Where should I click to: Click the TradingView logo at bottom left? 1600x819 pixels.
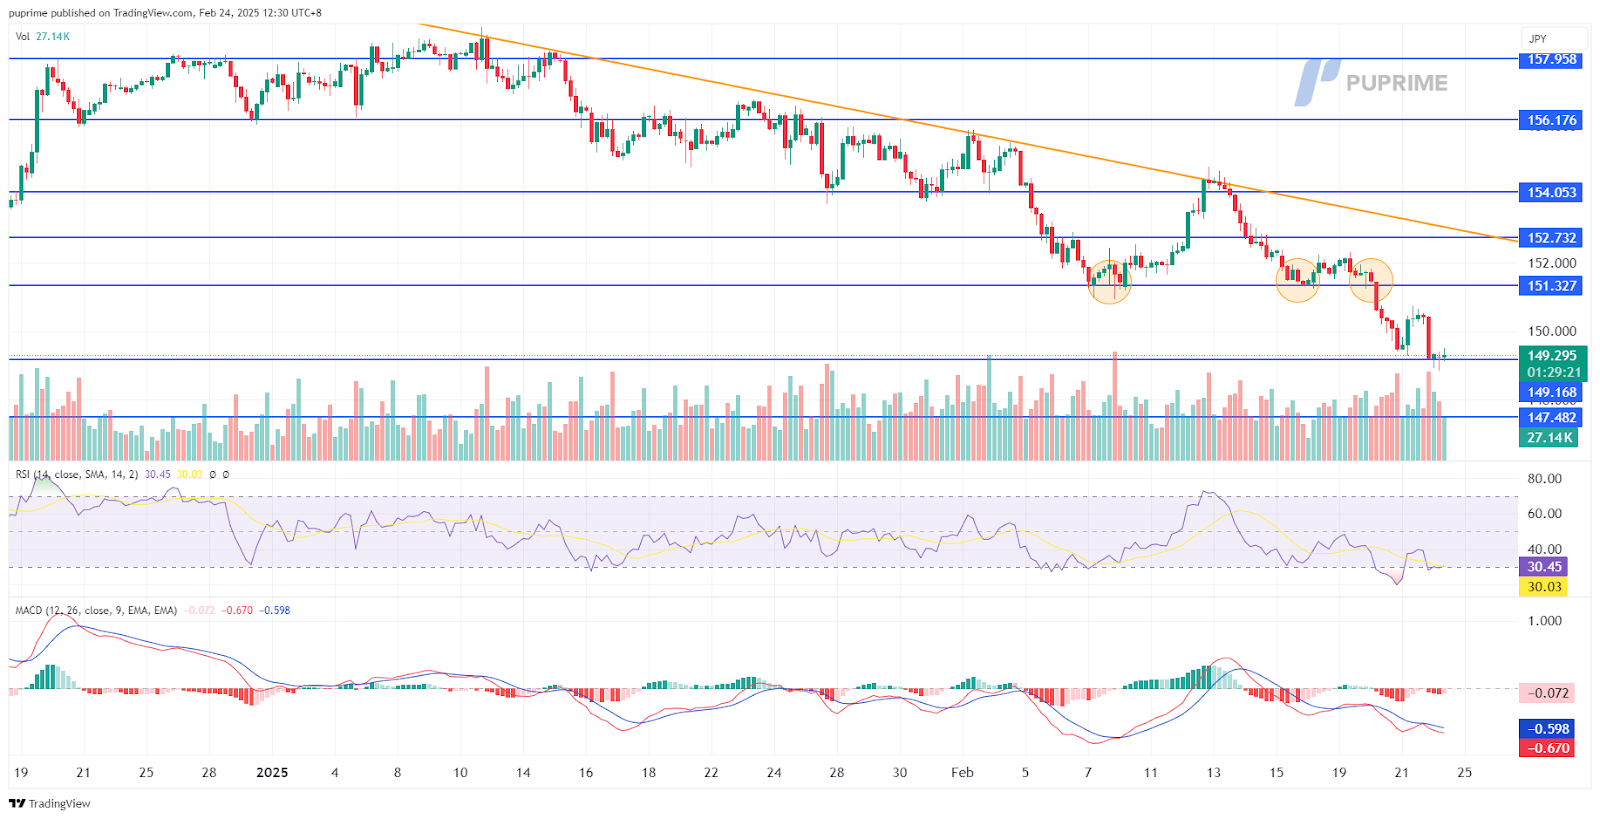[50, 803]
